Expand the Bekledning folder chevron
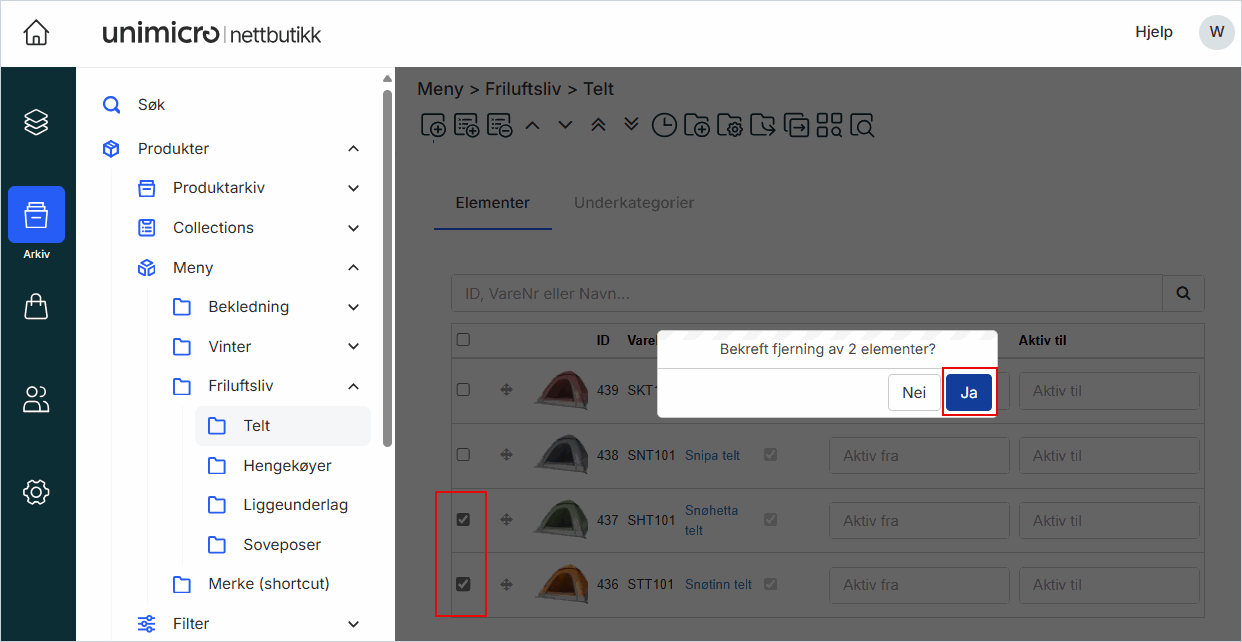The width and height of the screenshot is (1242, 642). 353,307
